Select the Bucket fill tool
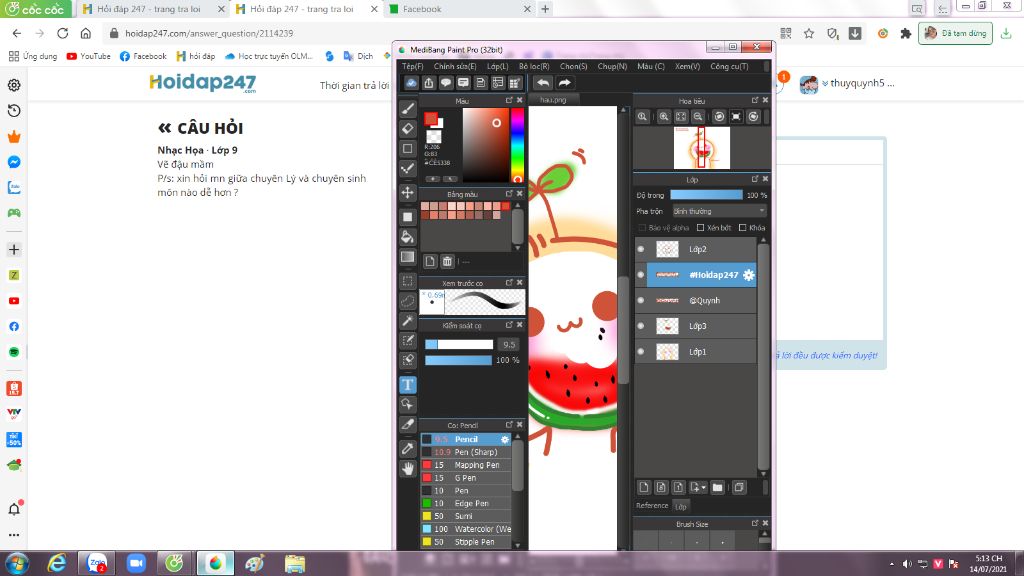The width and height of the screenshot is (1024, 576). pos(408,236)
